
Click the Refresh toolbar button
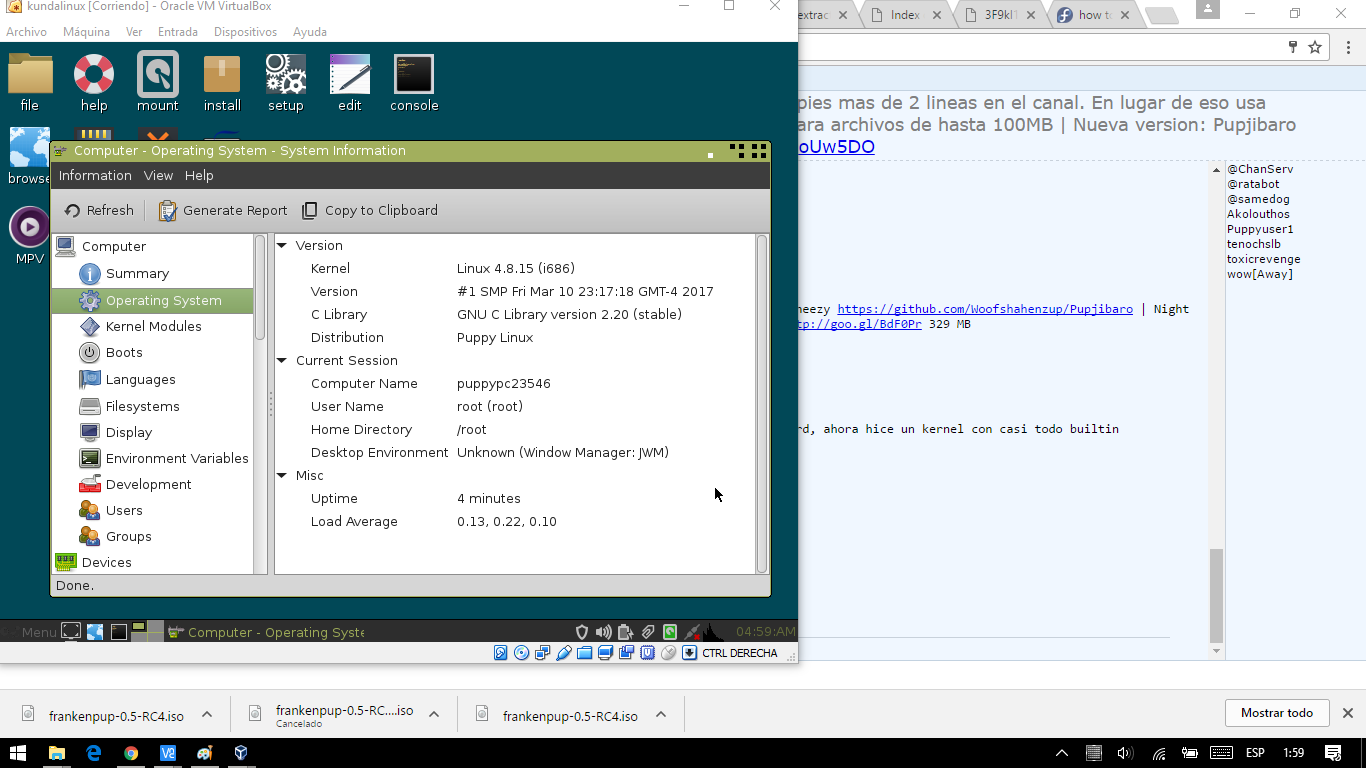(x=99, y=210)
